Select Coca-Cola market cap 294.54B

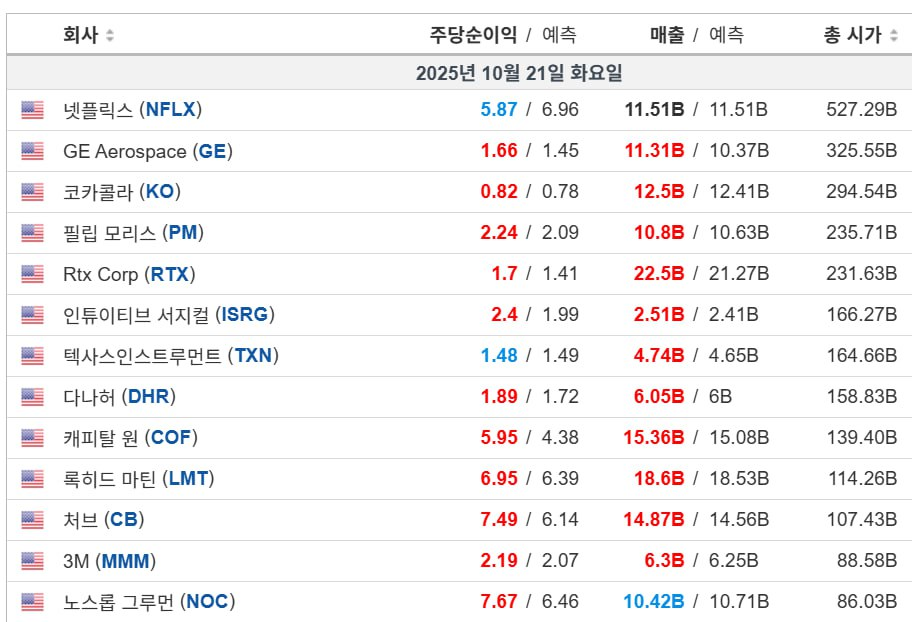click(861, 191)
